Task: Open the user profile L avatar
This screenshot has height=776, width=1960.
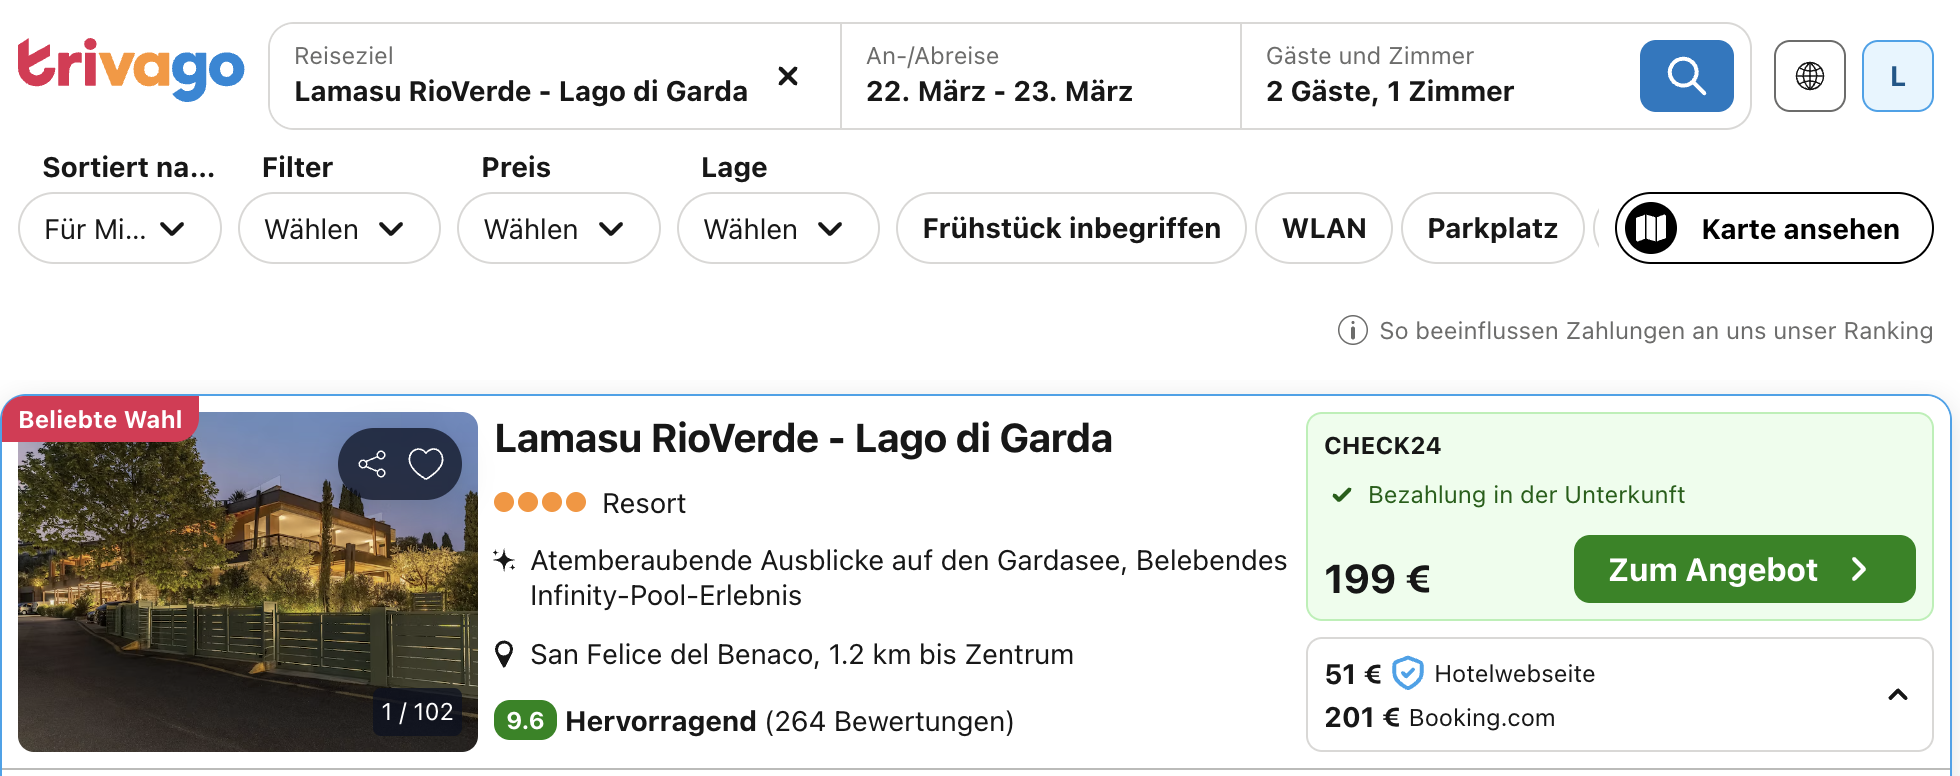Action: (1897, 76)
